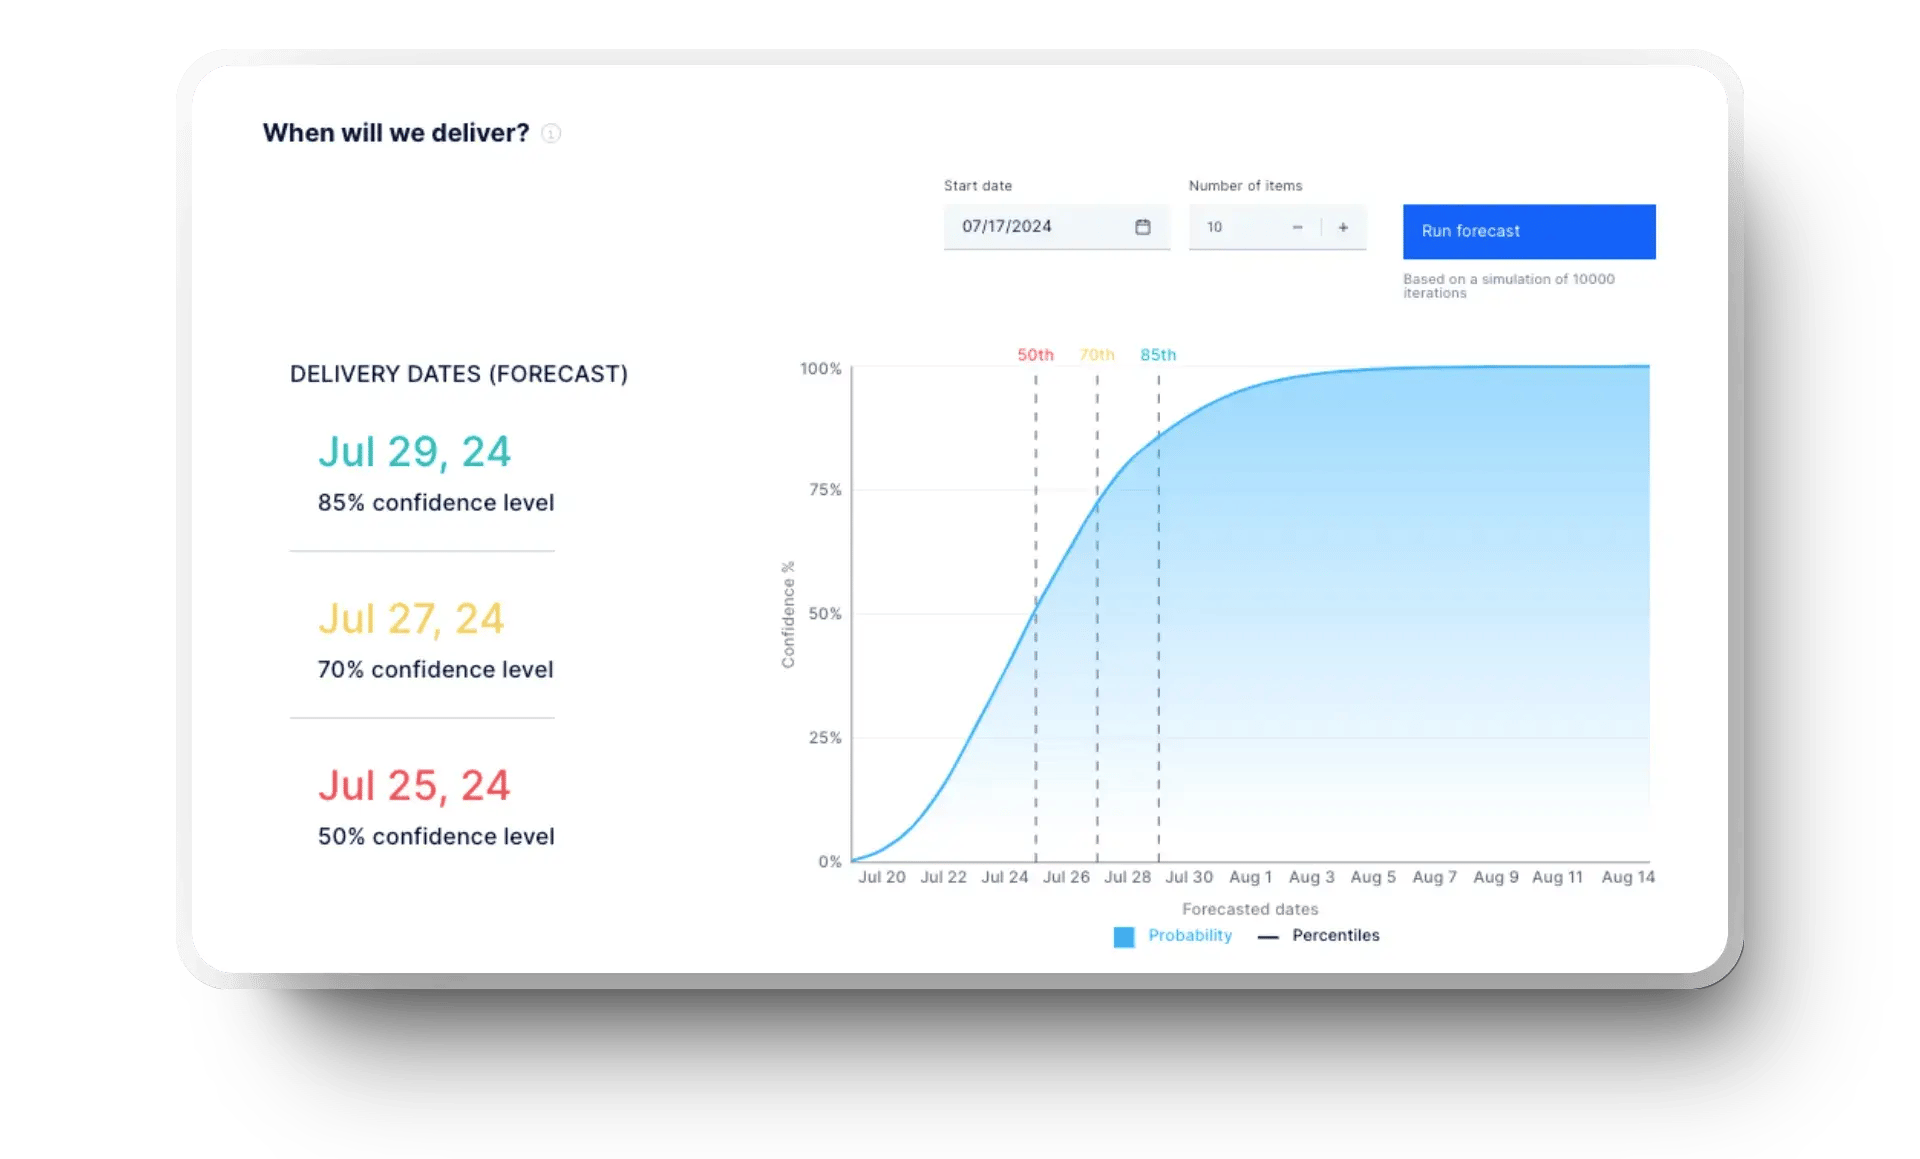1920x1159 pixels.
Task: Select the 50% confidence level date Jul 25, 24
Action: pos(414,785)
